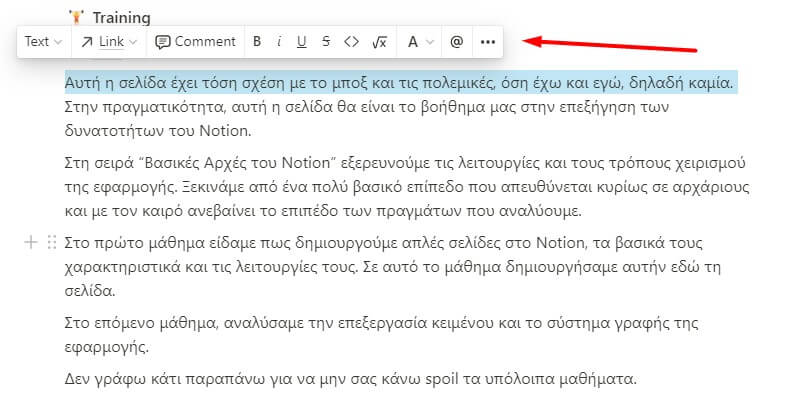Mark selection as inline code

pyautogui.click(x=351, y=42)
